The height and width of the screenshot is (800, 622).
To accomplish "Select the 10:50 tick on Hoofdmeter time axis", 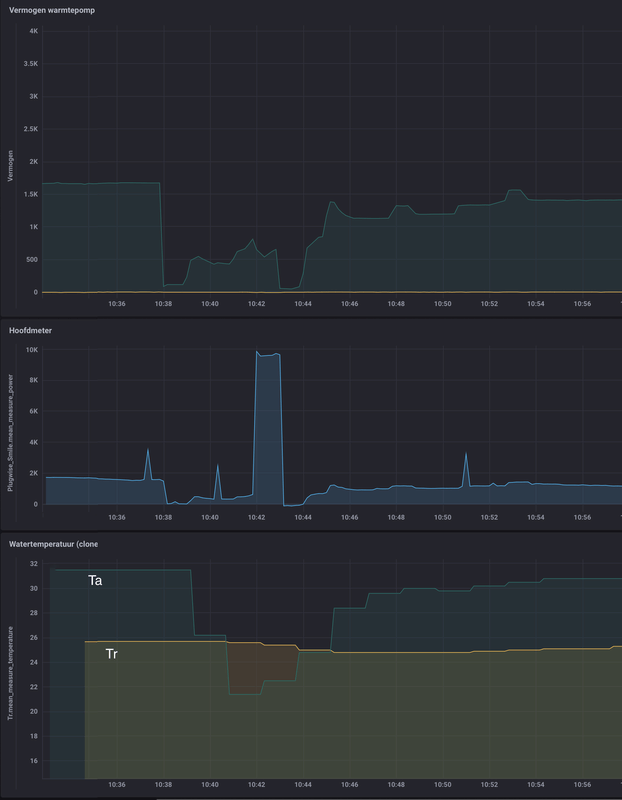I will point(442,517).
